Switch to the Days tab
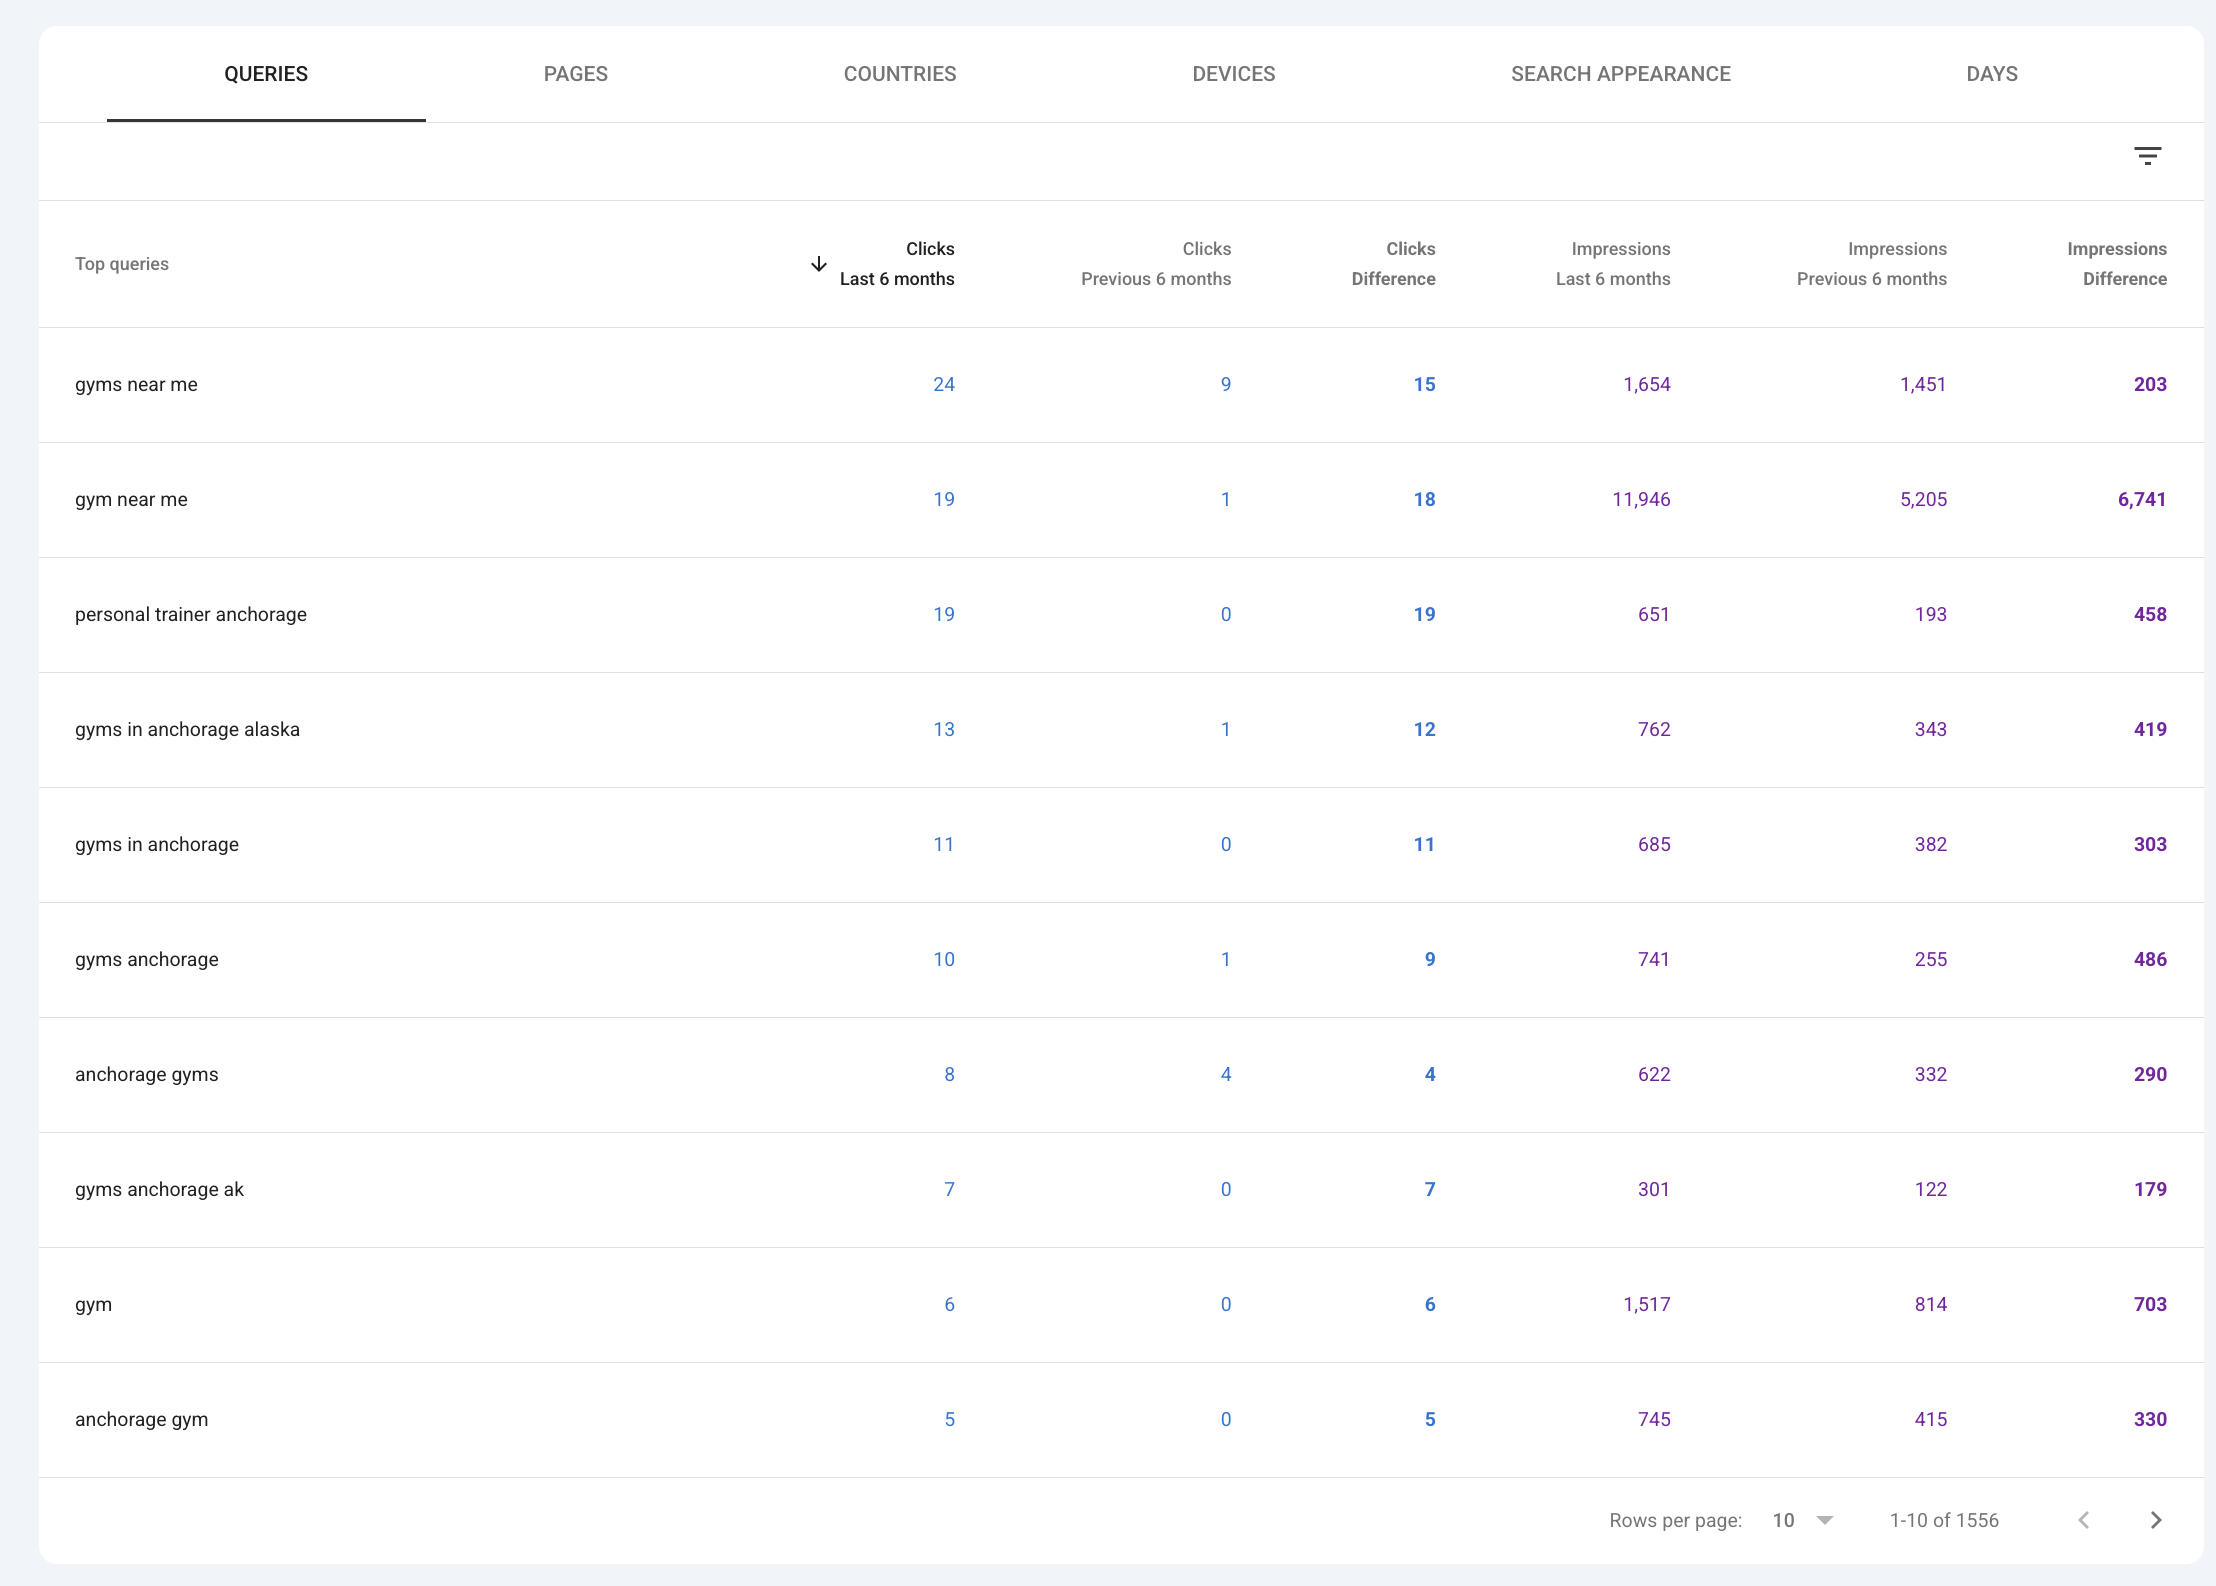Viewport: 2216px width, 1586px height. click(1992, 74)
